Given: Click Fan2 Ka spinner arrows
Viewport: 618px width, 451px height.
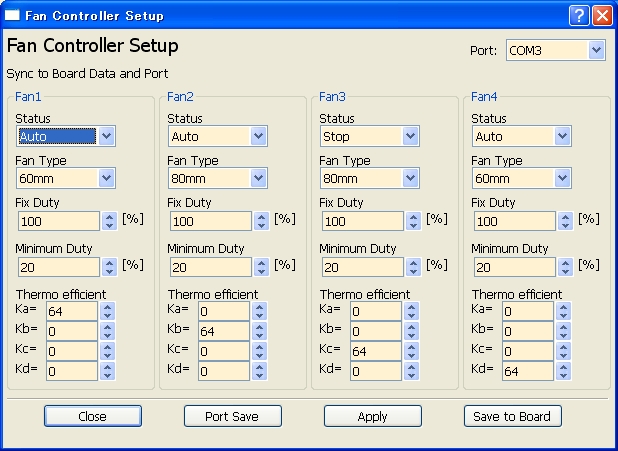Looking at the screenshot, I should coord(259,311).
